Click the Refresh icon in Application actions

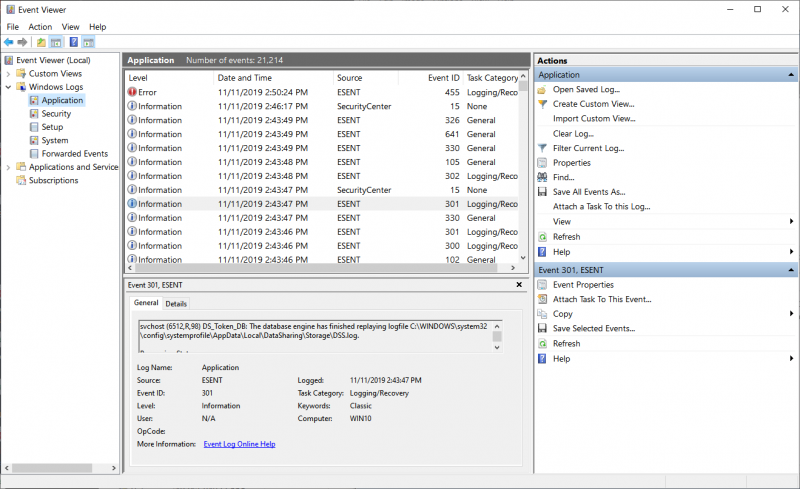coord(542,237)
